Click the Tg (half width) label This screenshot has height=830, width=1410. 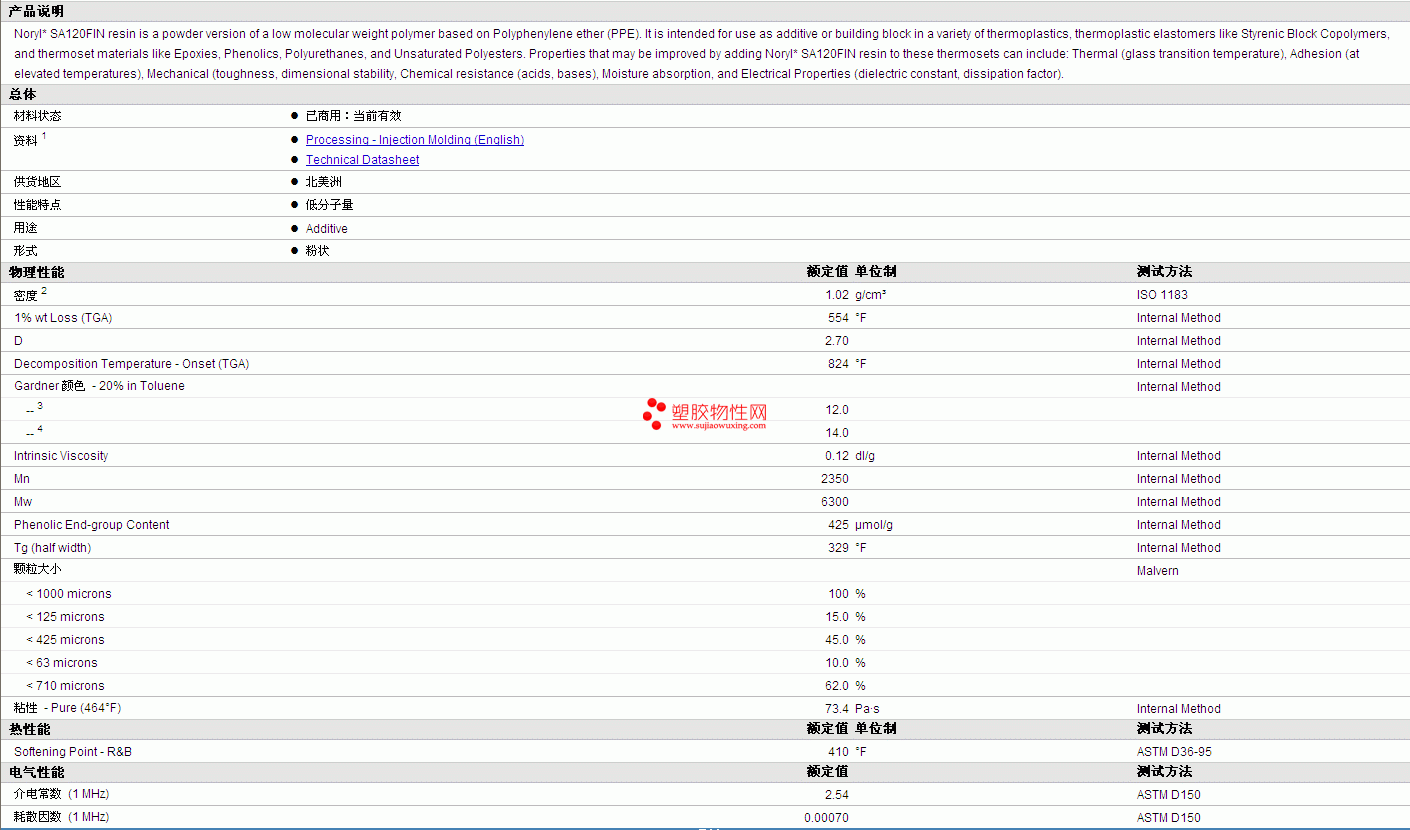[52, 548]
